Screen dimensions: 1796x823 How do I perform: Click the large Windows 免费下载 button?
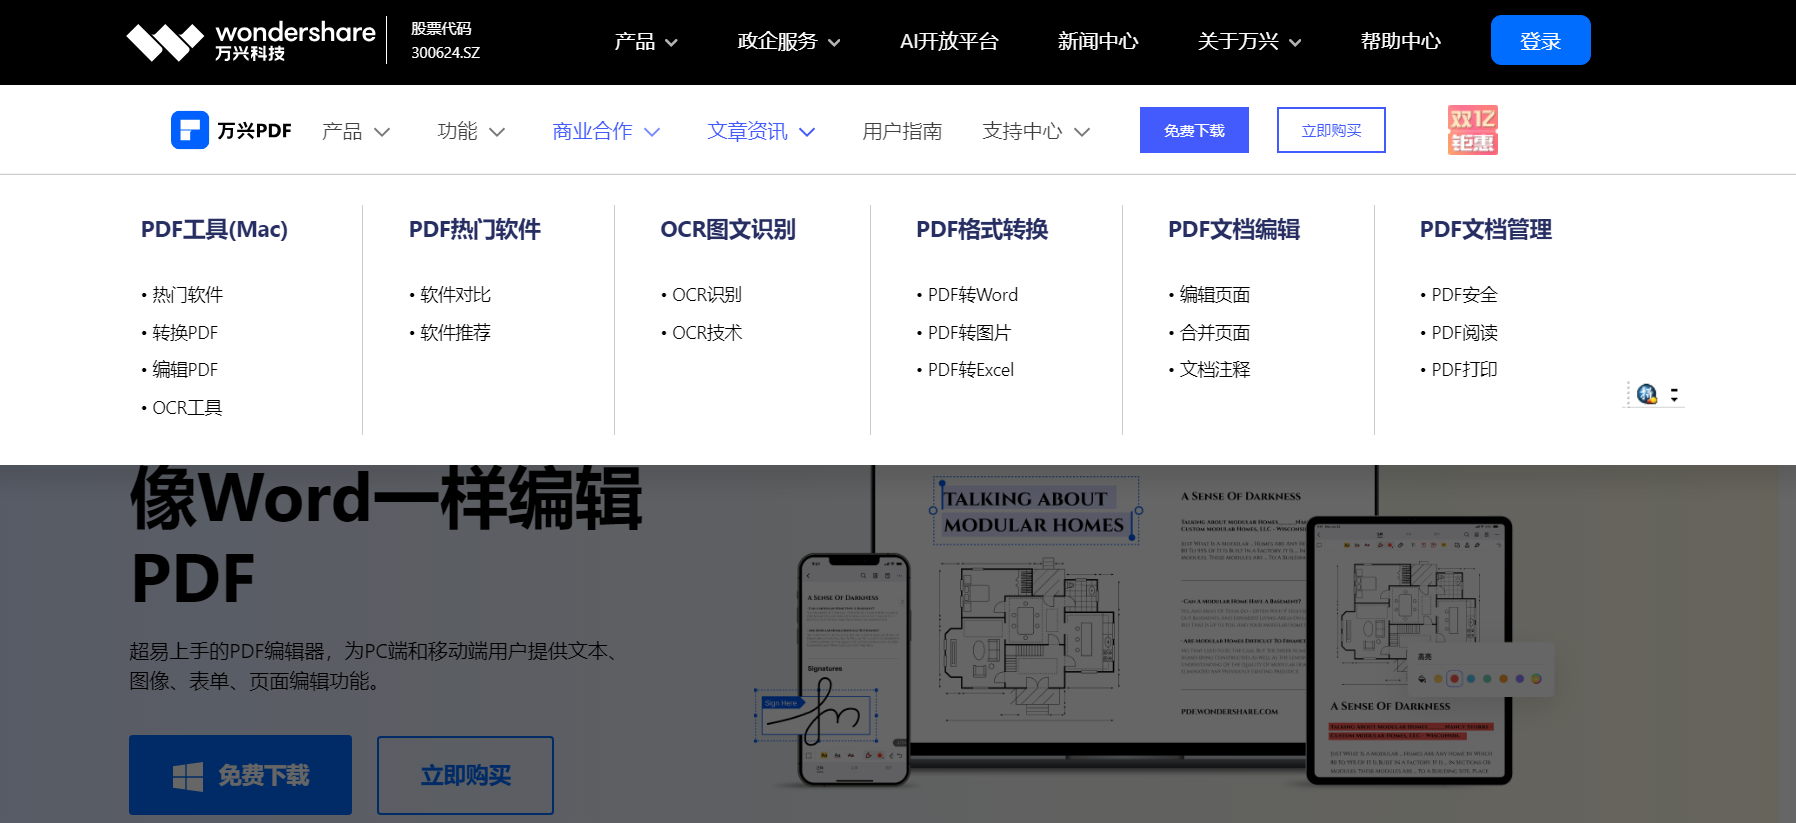tap(240, 775)
